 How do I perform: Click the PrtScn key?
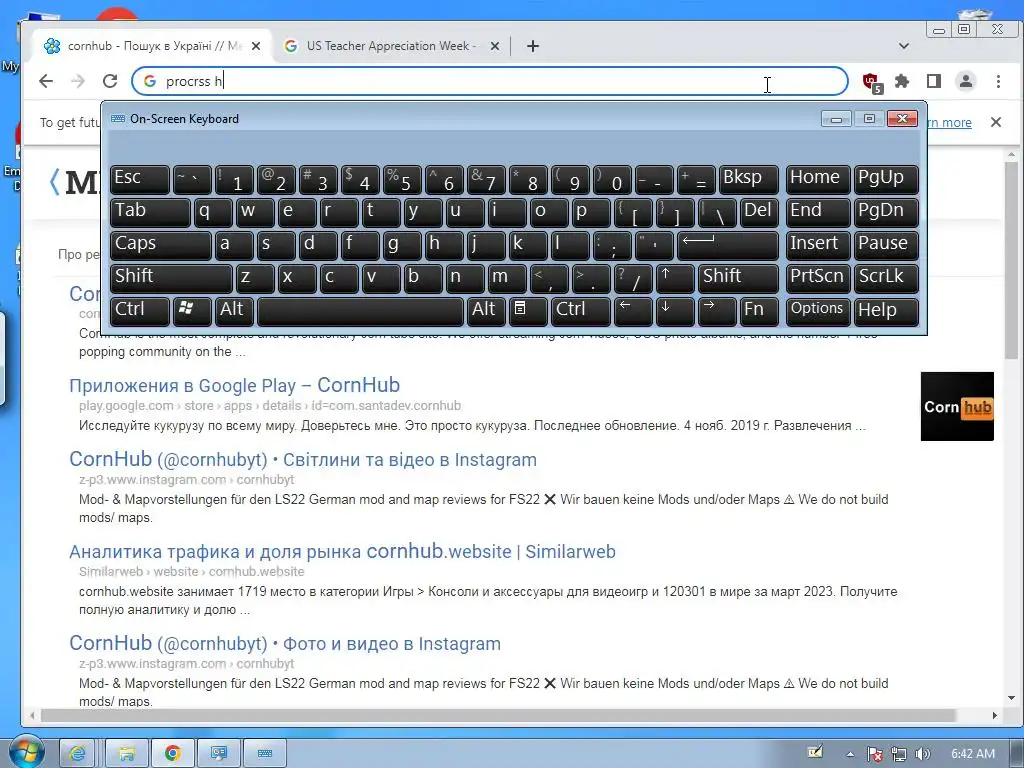[x=818, y=278]
